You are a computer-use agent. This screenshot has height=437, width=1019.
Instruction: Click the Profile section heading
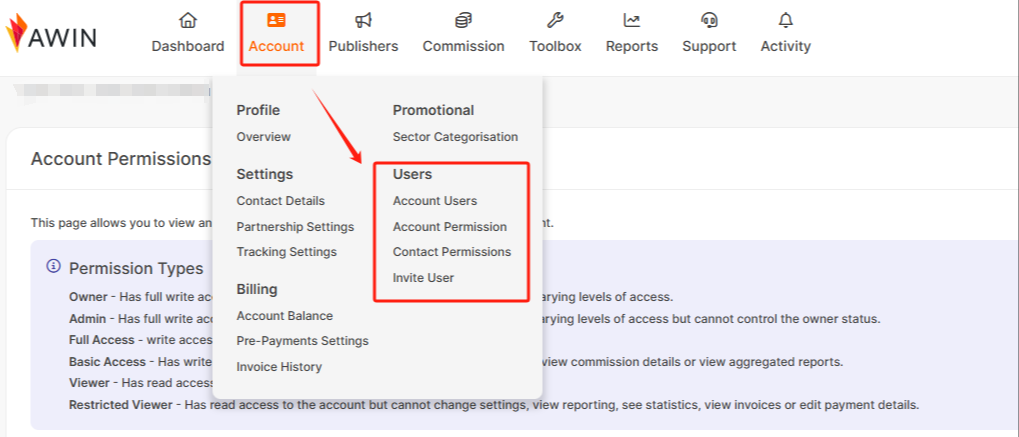(258, 111)
